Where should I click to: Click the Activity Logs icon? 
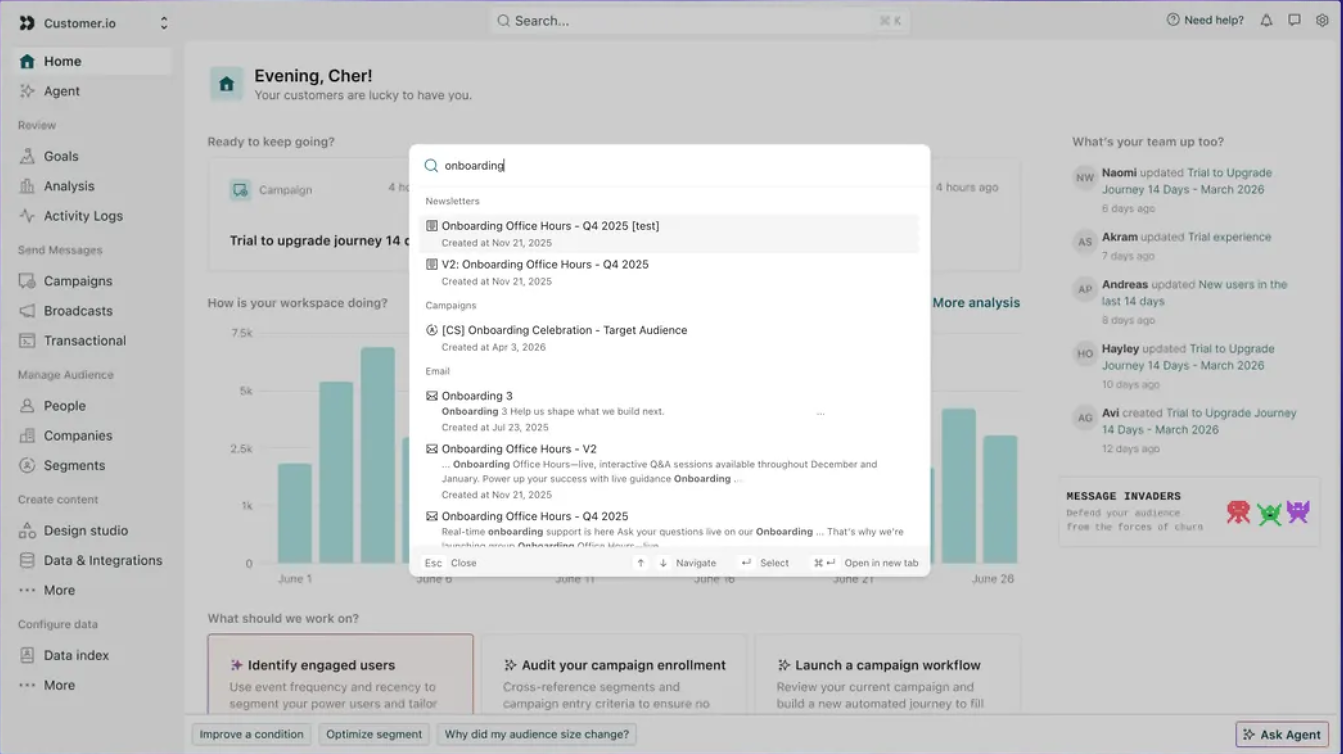point(27,216)
